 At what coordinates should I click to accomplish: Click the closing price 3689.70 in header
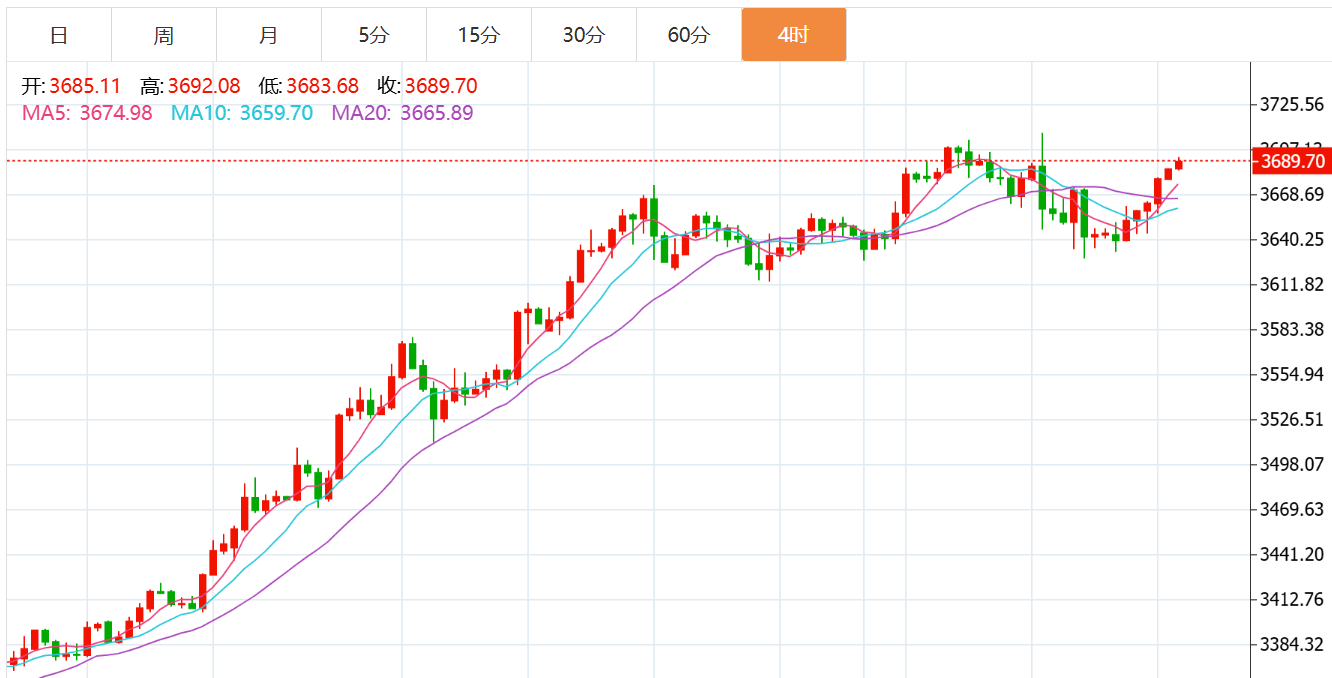(440, 87)
